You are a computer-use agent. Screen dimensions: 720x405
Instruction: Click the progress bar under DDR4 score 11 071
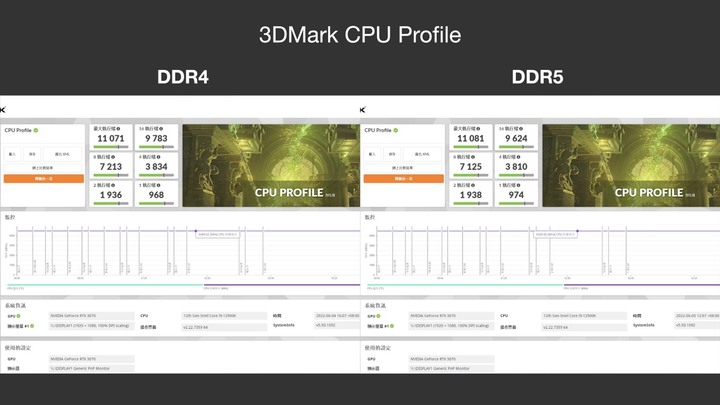(111, 147)
